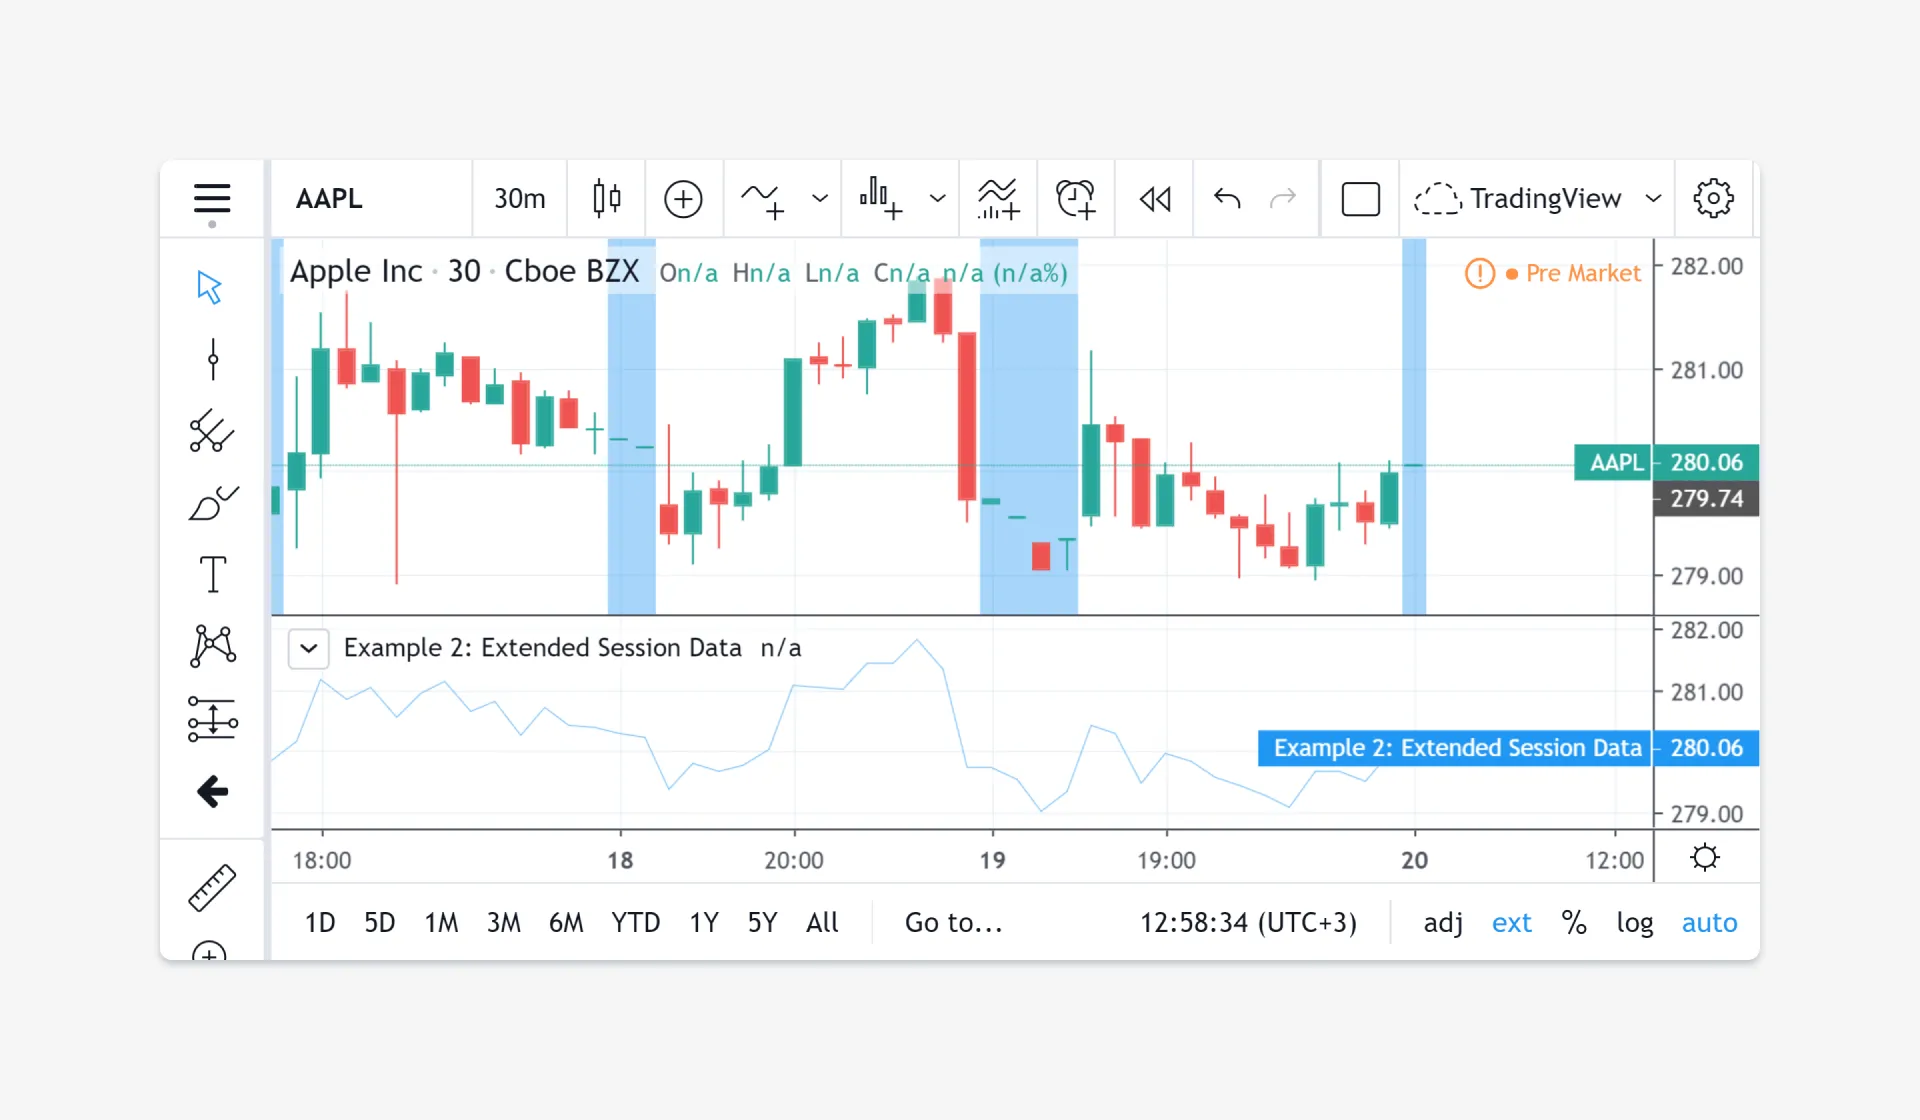Screen dimensions: 1920x1120
Task: Open indicators and strategies
Action: 763,198
